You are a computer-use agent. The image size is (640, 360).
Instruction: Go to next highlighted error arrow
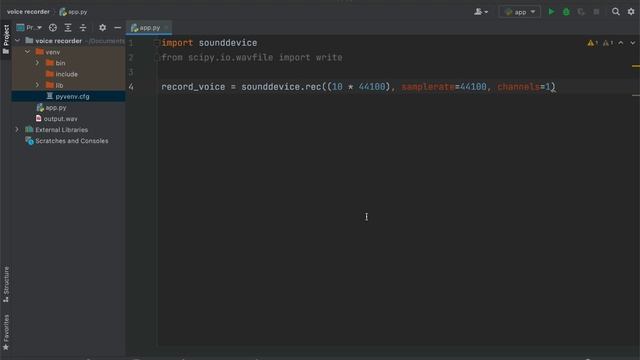click(632, 43)
